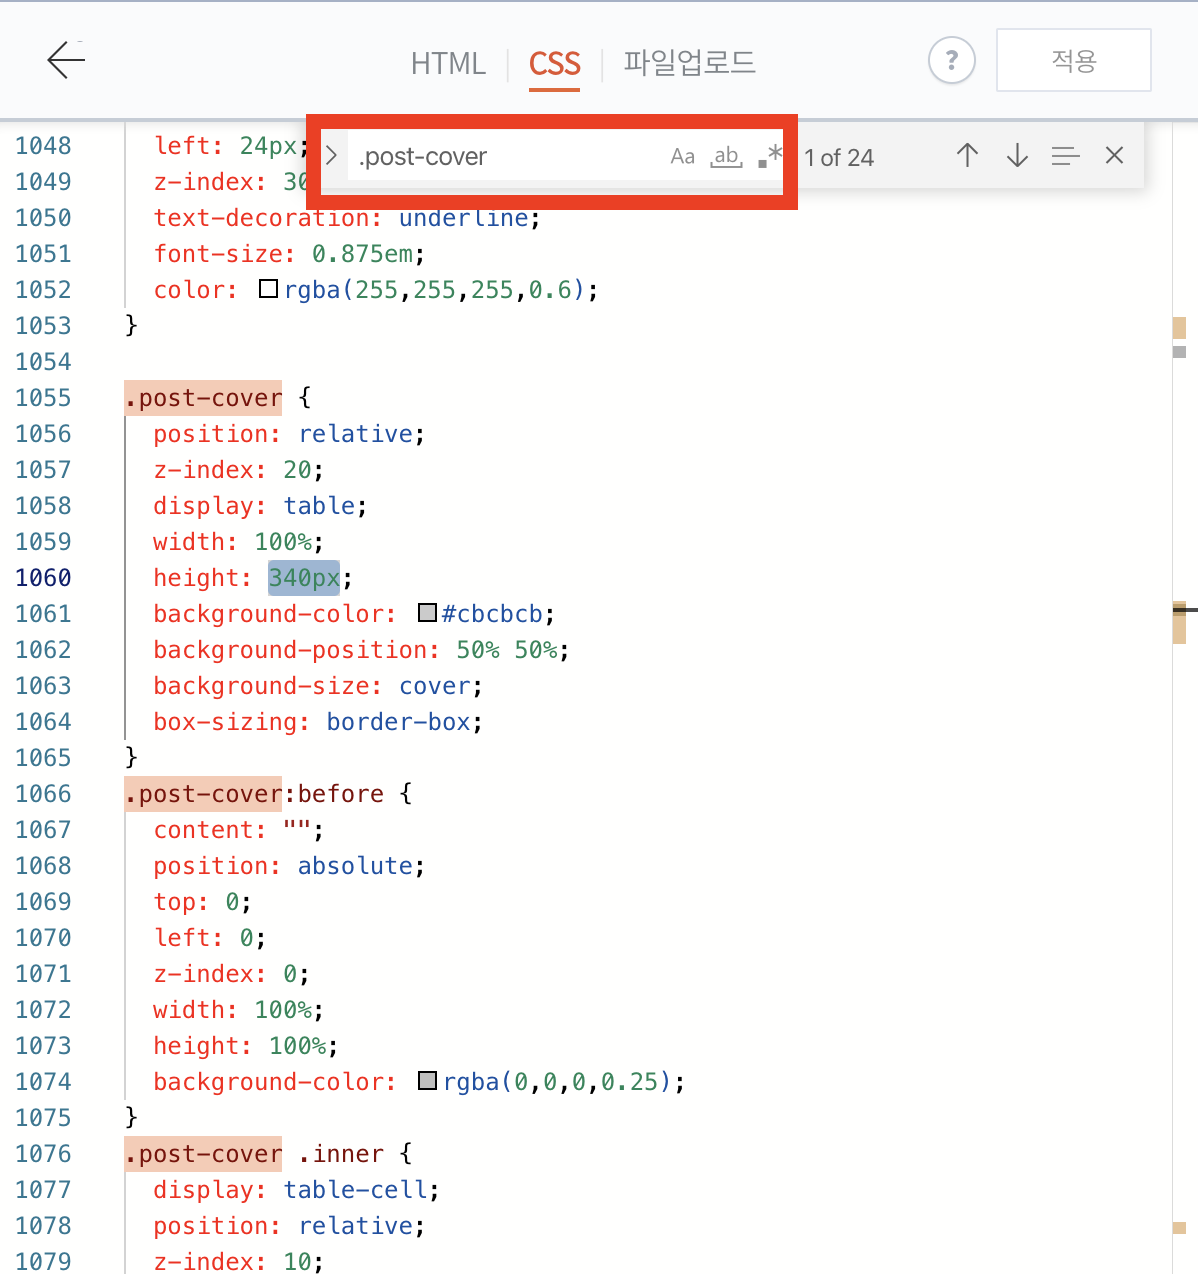Click 'text-decoration: underline' line
Viewport: 1198px width, 1274px height.
pyautogui.click(x=347, y=218)
